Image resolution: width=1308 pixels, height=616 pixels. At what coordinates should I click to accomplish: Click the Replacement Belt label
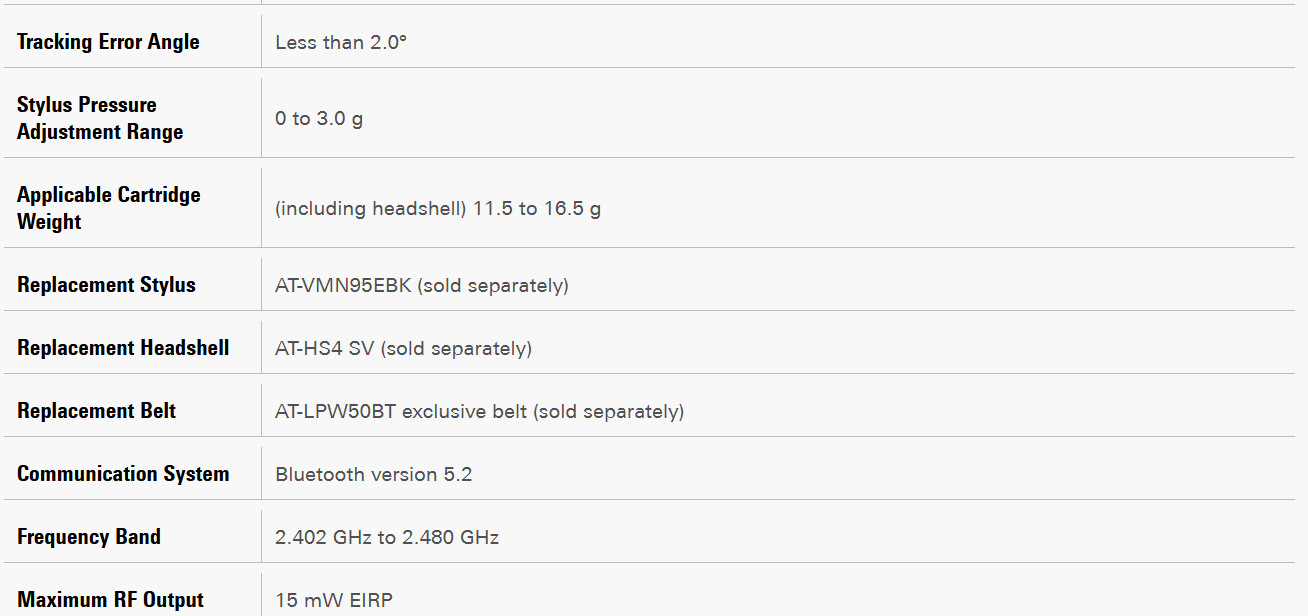point(96,411)
